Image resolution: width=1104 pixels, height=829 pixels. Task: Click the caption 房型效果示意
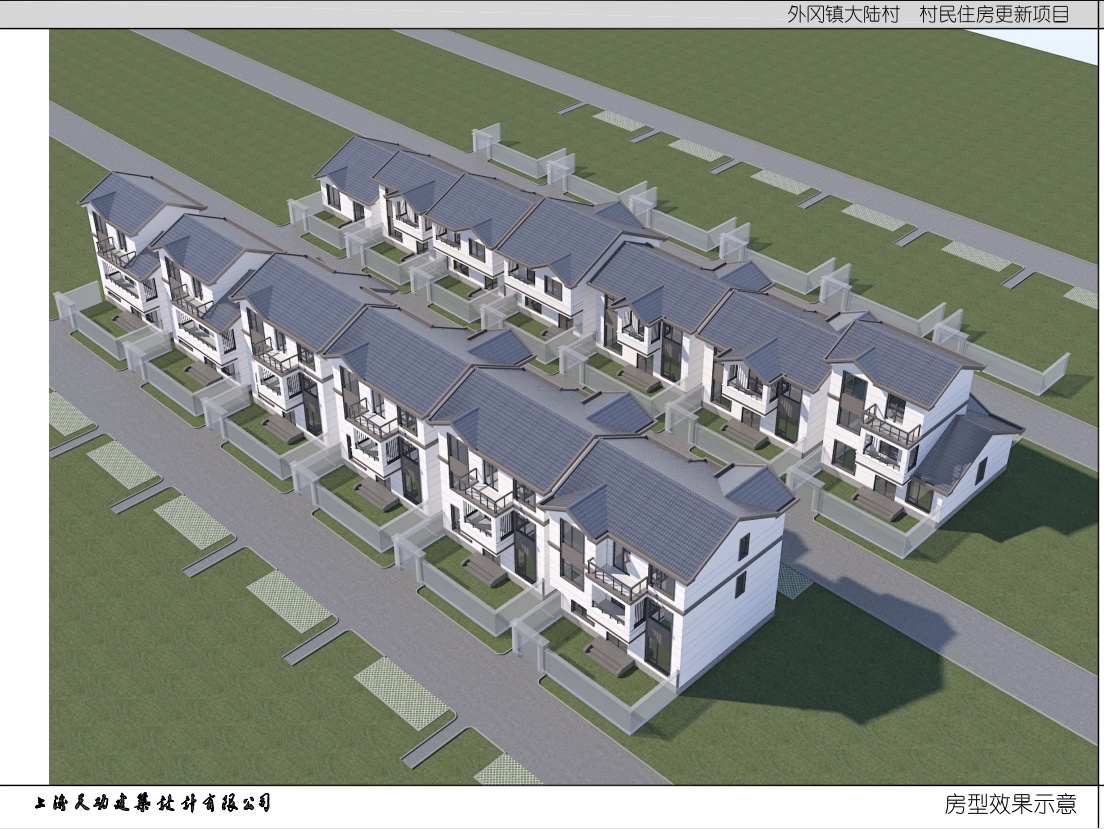click(x=1010, y=804)
